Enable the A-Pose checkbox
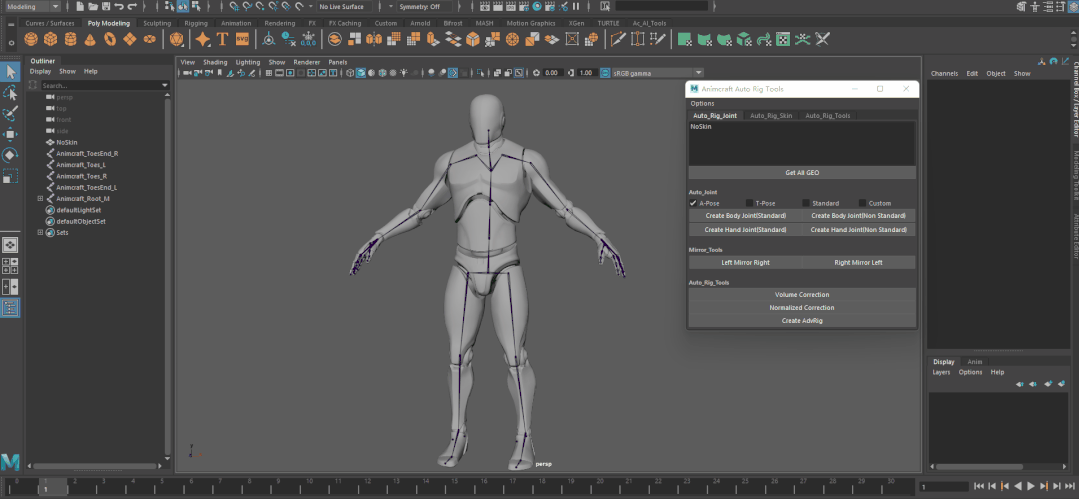1079x499 pixels. coord(693,203)
